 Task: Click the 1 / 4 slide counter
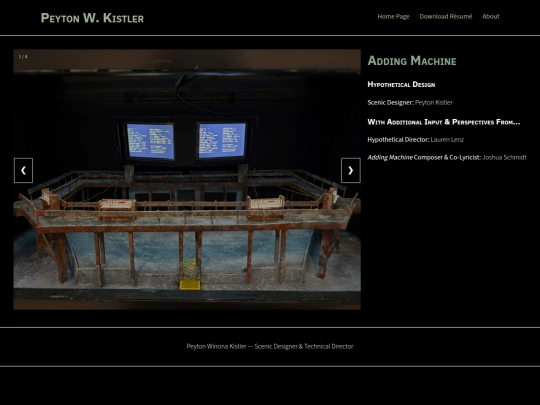[23, 57]
